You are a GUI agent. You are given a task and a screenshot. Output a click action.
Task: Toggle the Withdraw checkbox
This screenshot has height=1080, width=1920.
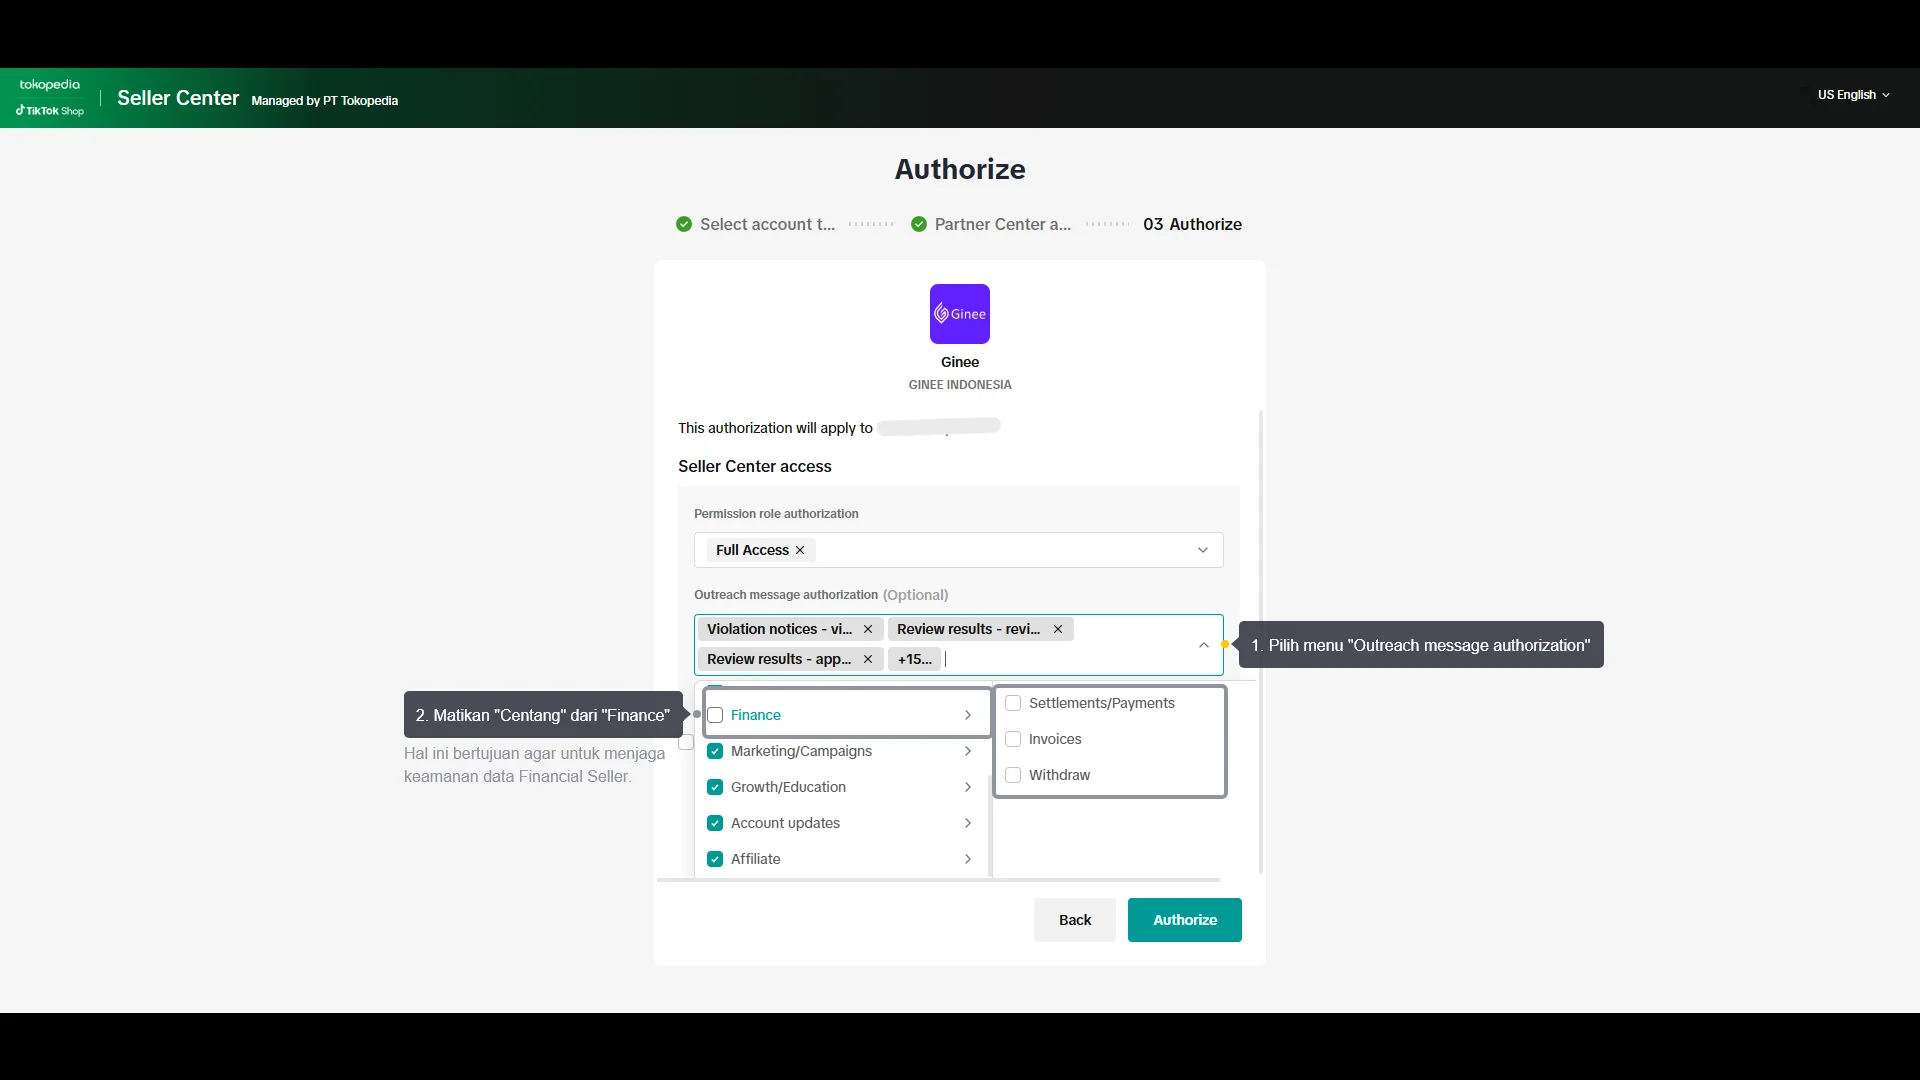click(1013, 775)
